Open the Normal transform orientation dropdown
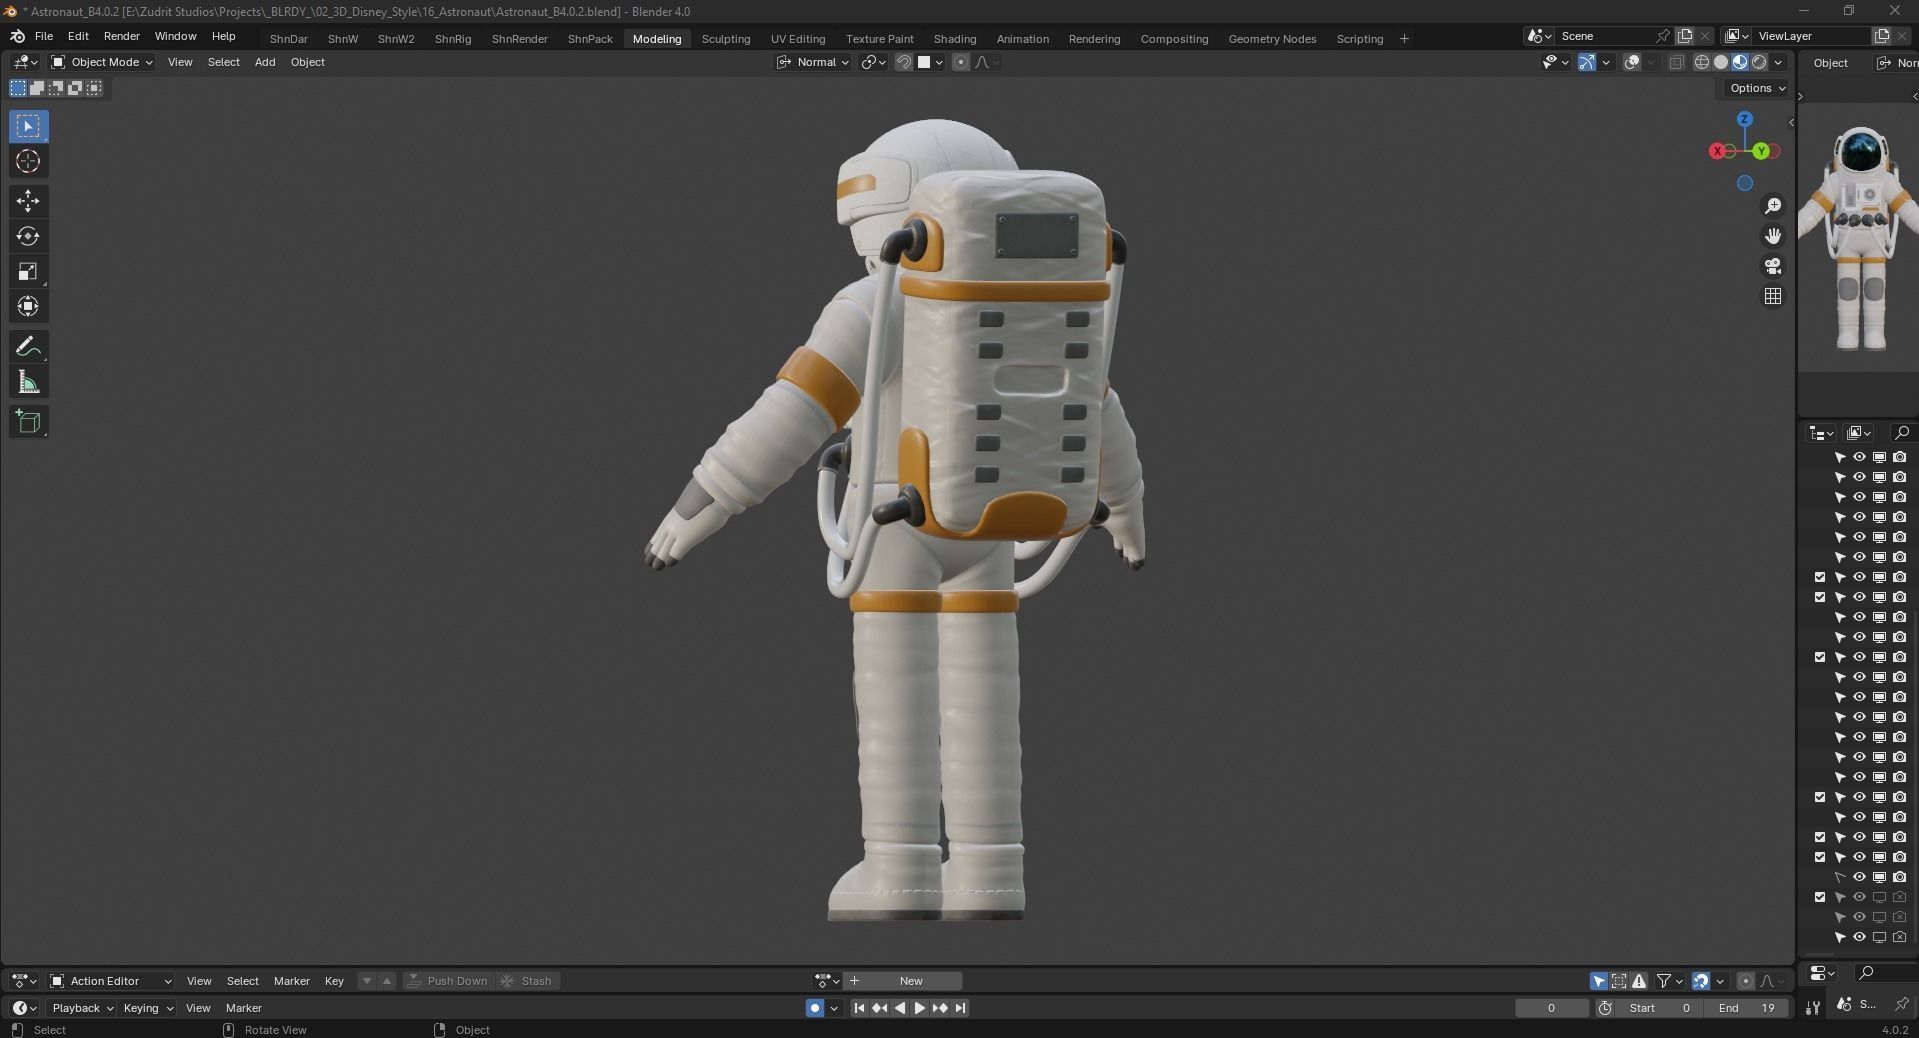This screenshot has width=1919, height=1038. pos(813,62)
